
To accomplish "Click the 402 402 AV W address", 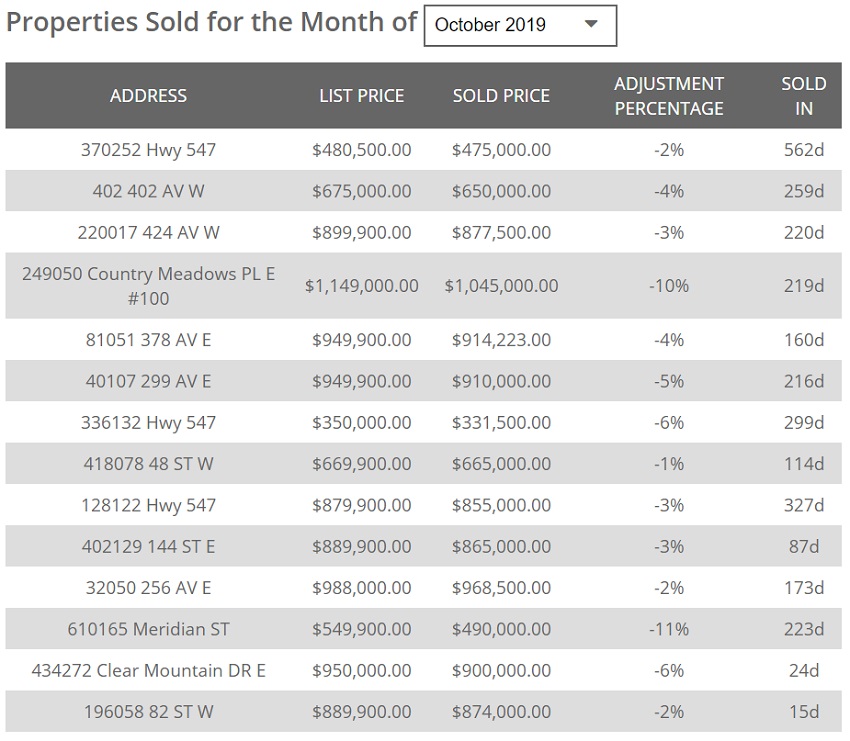I will coord(148,191).
